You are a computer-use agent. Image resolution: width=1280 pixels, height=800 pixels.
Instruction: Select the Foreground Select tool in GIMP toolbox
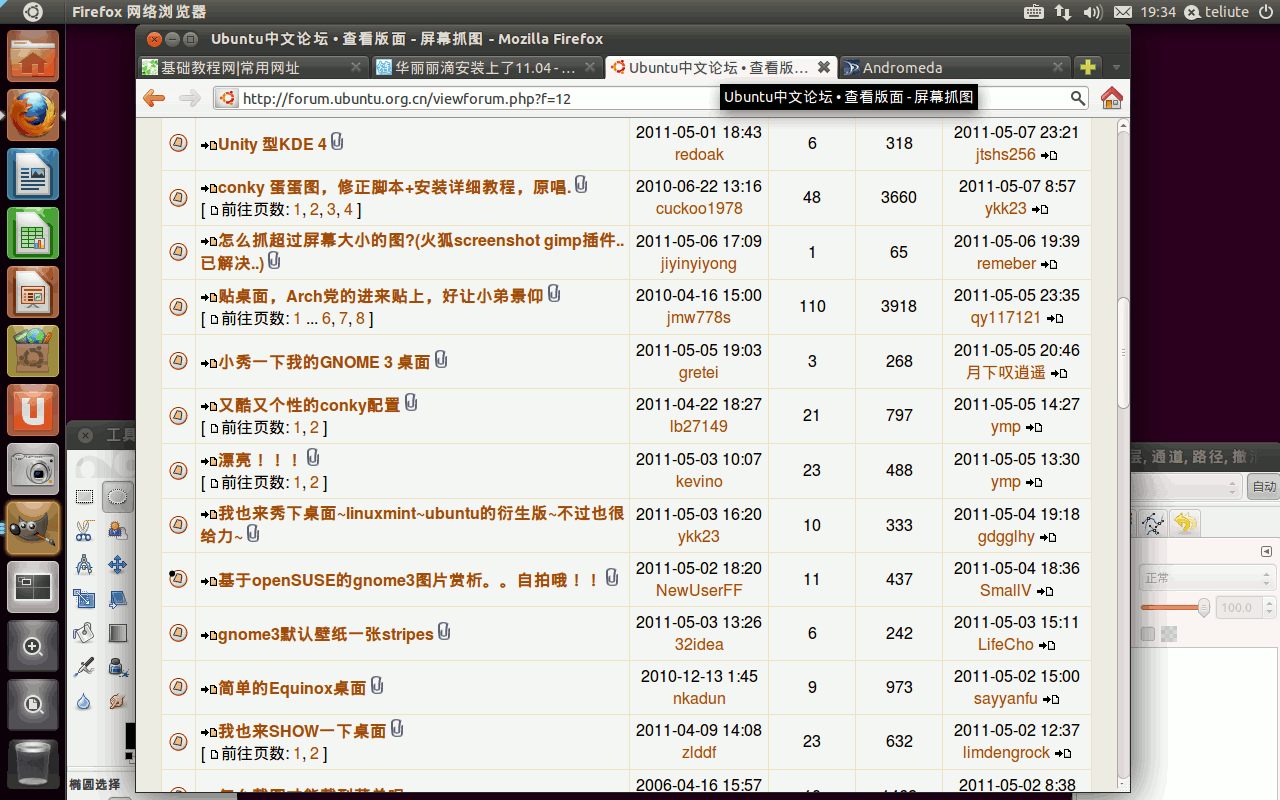tap(118, 530)
